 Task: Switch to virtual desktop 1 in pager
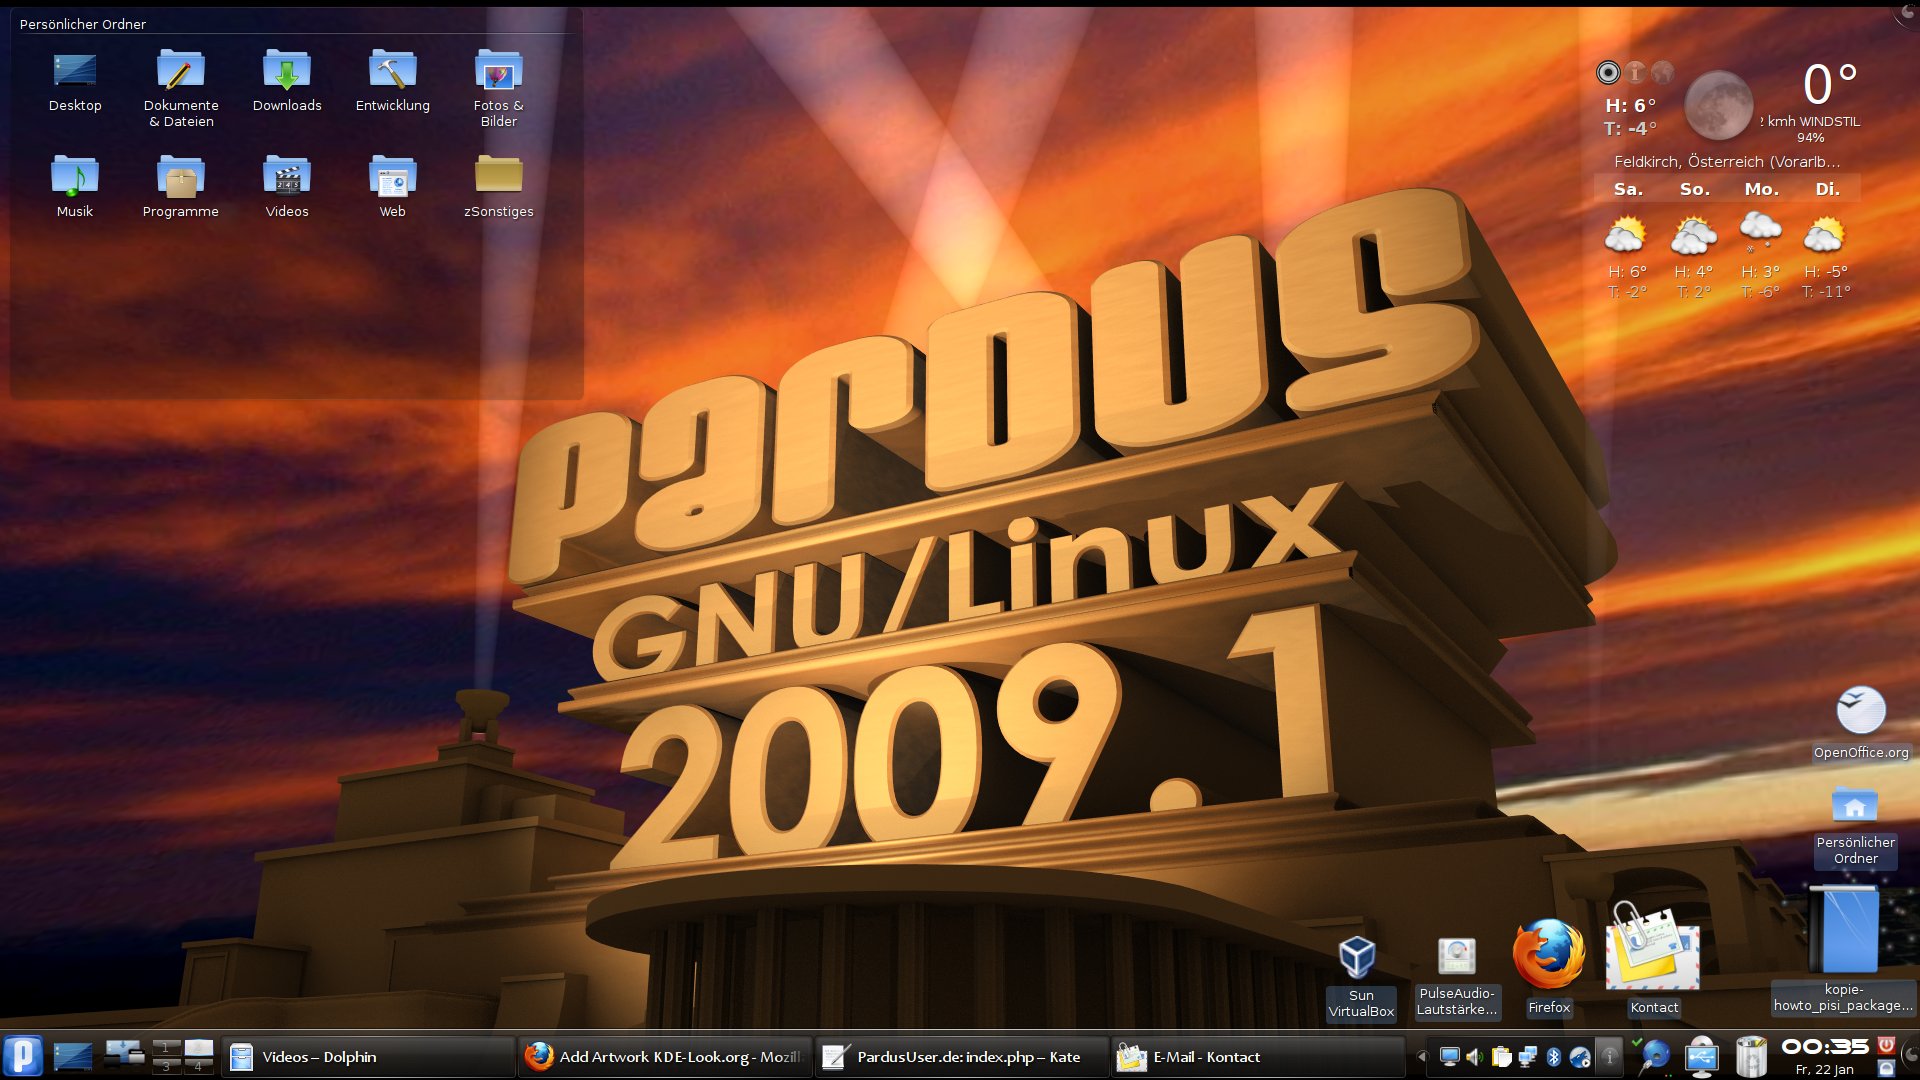(166, 1047)
